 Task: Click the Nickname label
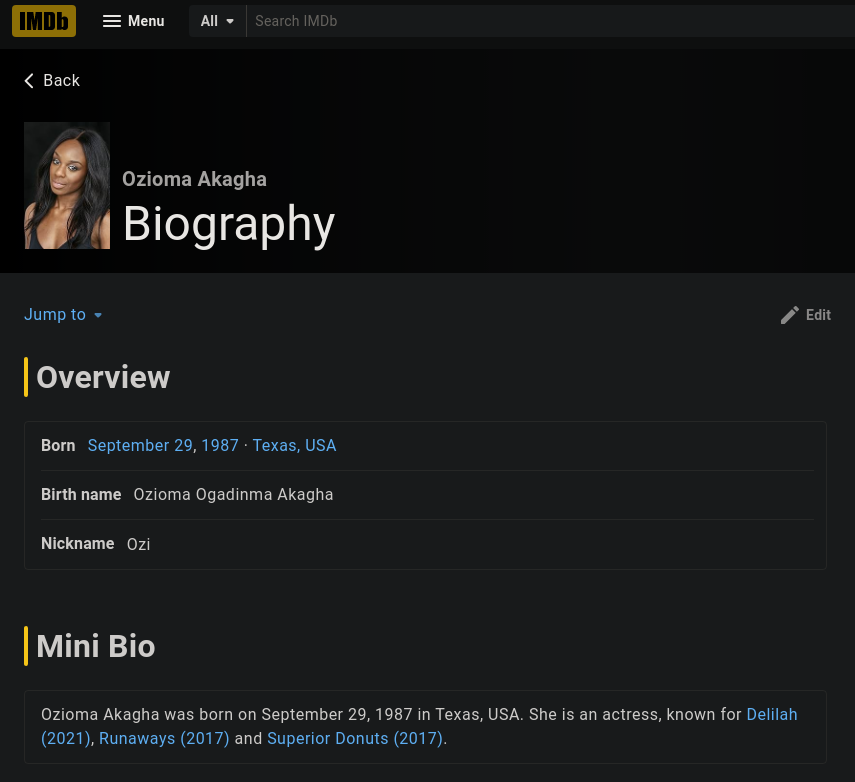78,544
